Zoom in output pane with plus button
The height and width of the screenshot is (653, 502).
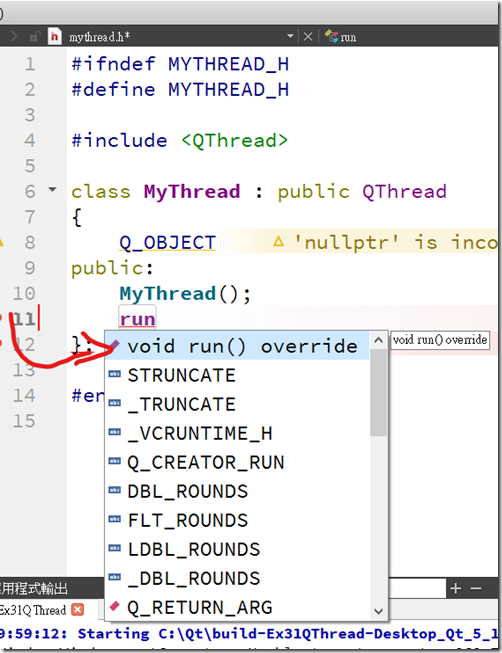click(x=455, y=588)
